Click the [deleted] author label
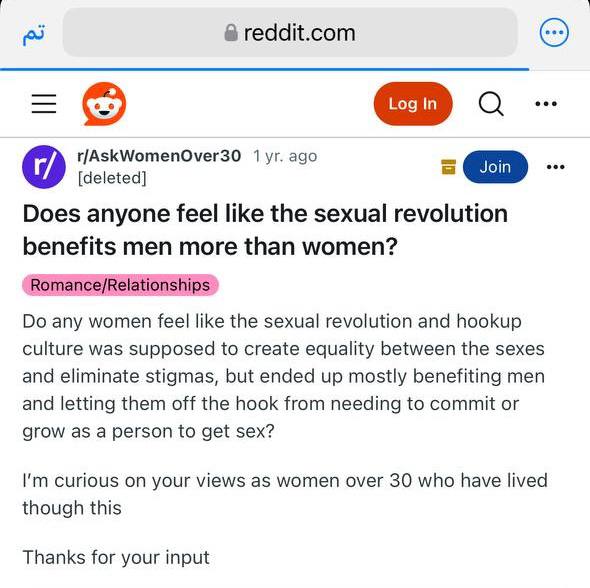The height and width of the screenshot is (588, 590). [x=112, y=178]
